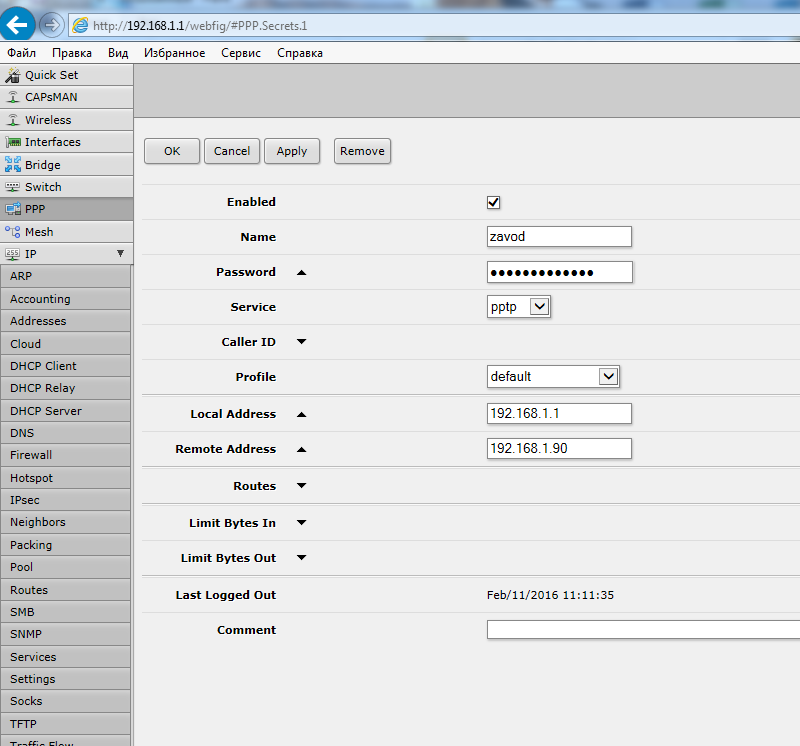Click the Mesh icon in sidebar

(13, 232)
